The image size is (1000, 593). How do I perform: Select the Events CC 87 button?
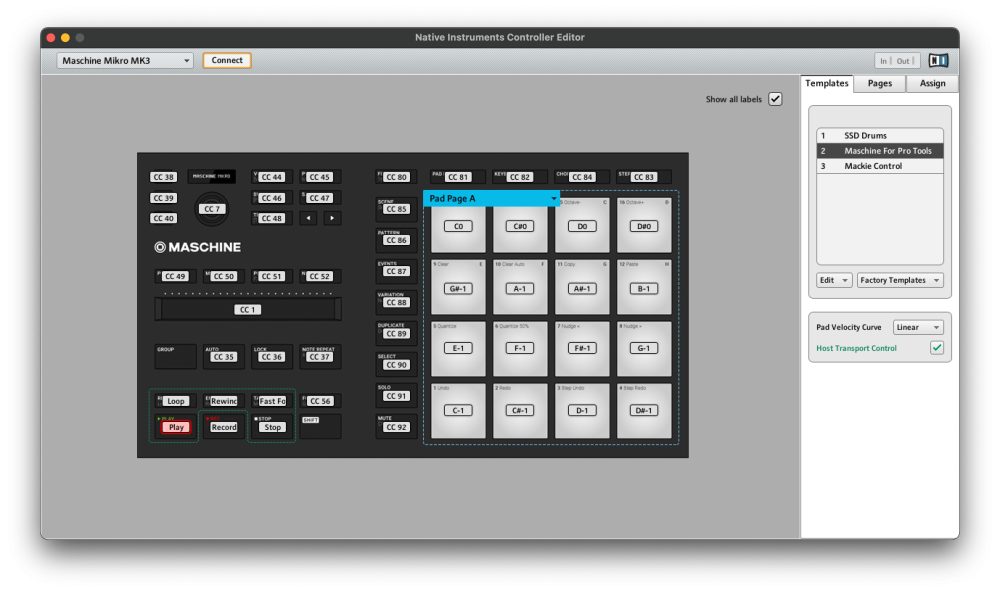[x=395, y=270]
